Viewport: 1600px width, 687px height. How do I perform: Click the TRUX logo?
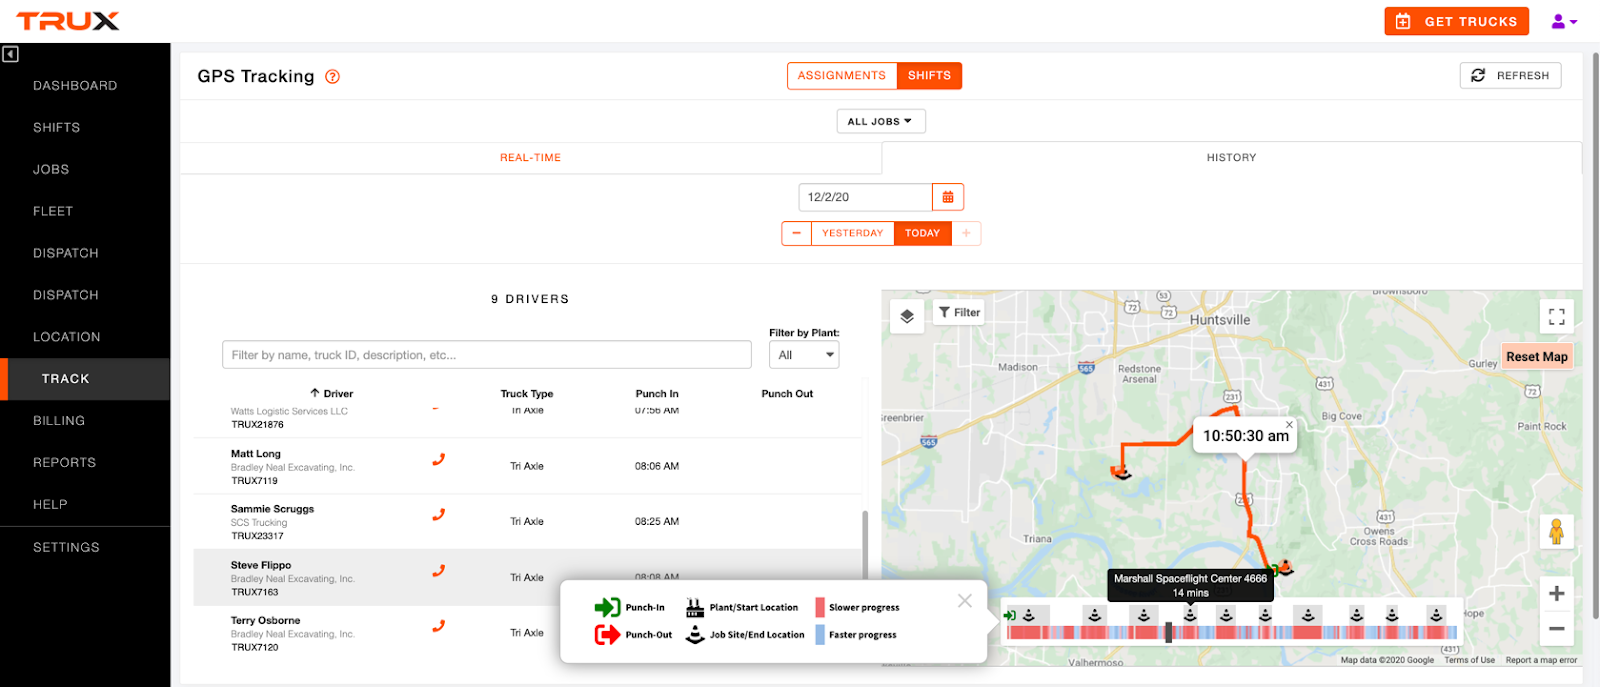(x=68, y=21)
